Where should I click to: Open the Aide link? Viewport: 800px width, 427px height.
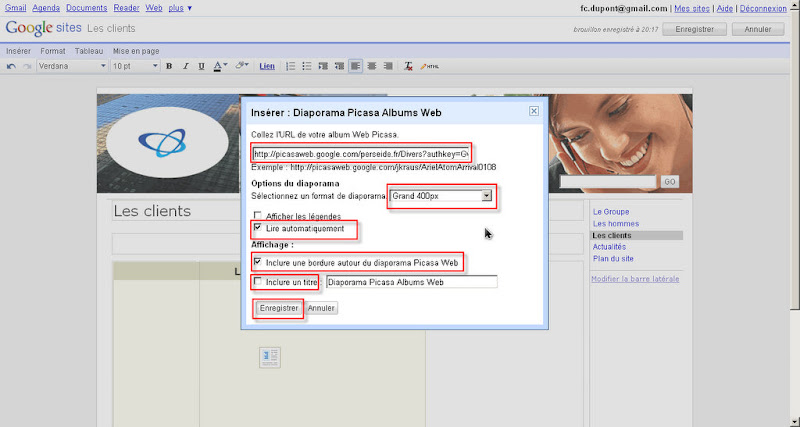[x=724, y=9]
